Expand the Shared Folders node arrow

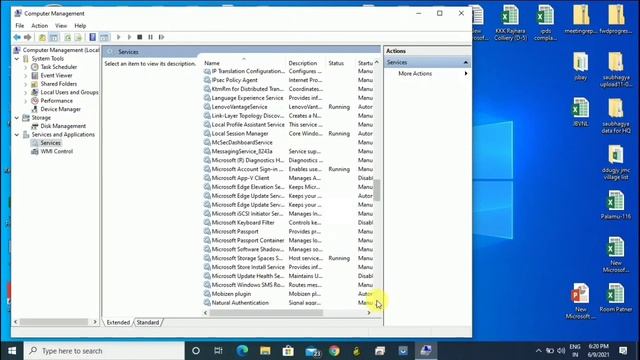[x=25, y=84]
